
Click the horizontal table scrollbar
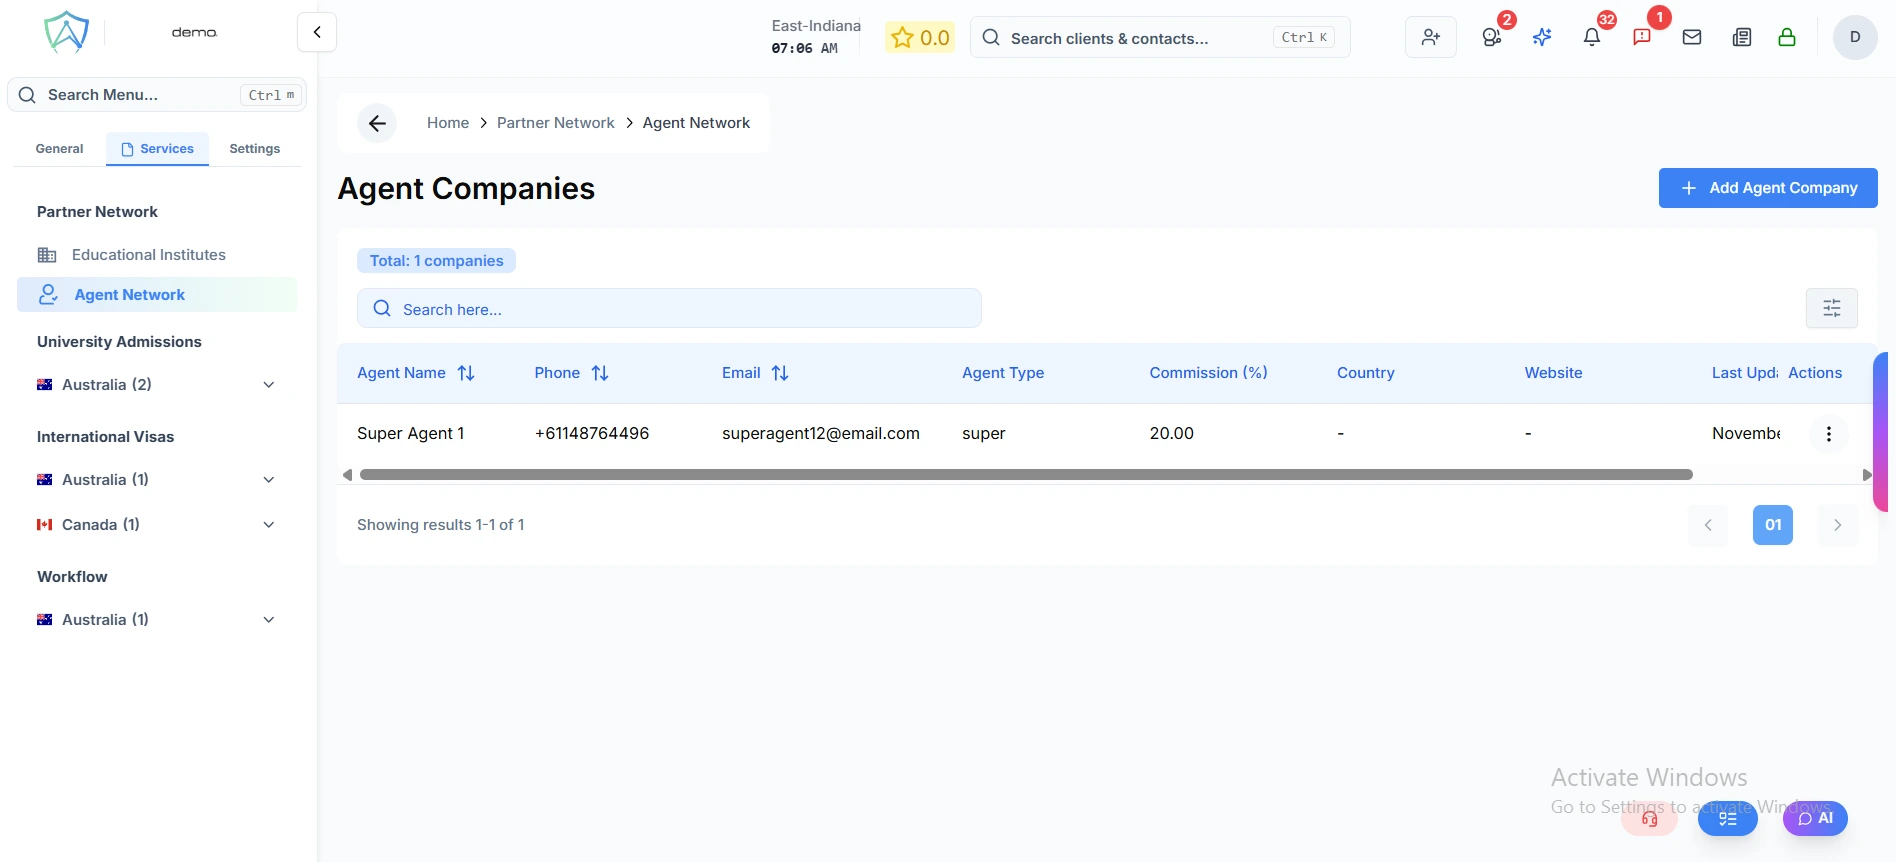coord(1025,475)
